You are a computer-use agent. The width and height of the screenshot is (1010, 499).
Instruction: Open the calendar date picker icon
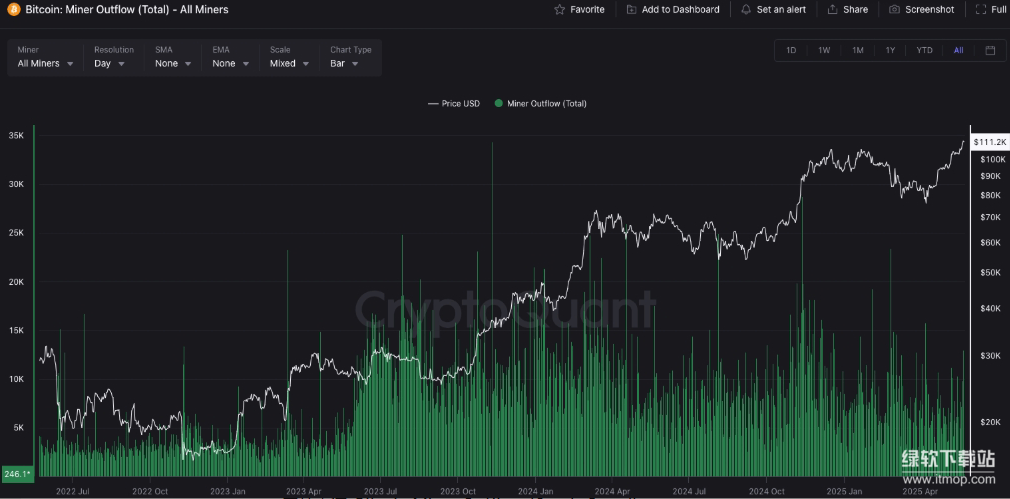pos(991,50)
